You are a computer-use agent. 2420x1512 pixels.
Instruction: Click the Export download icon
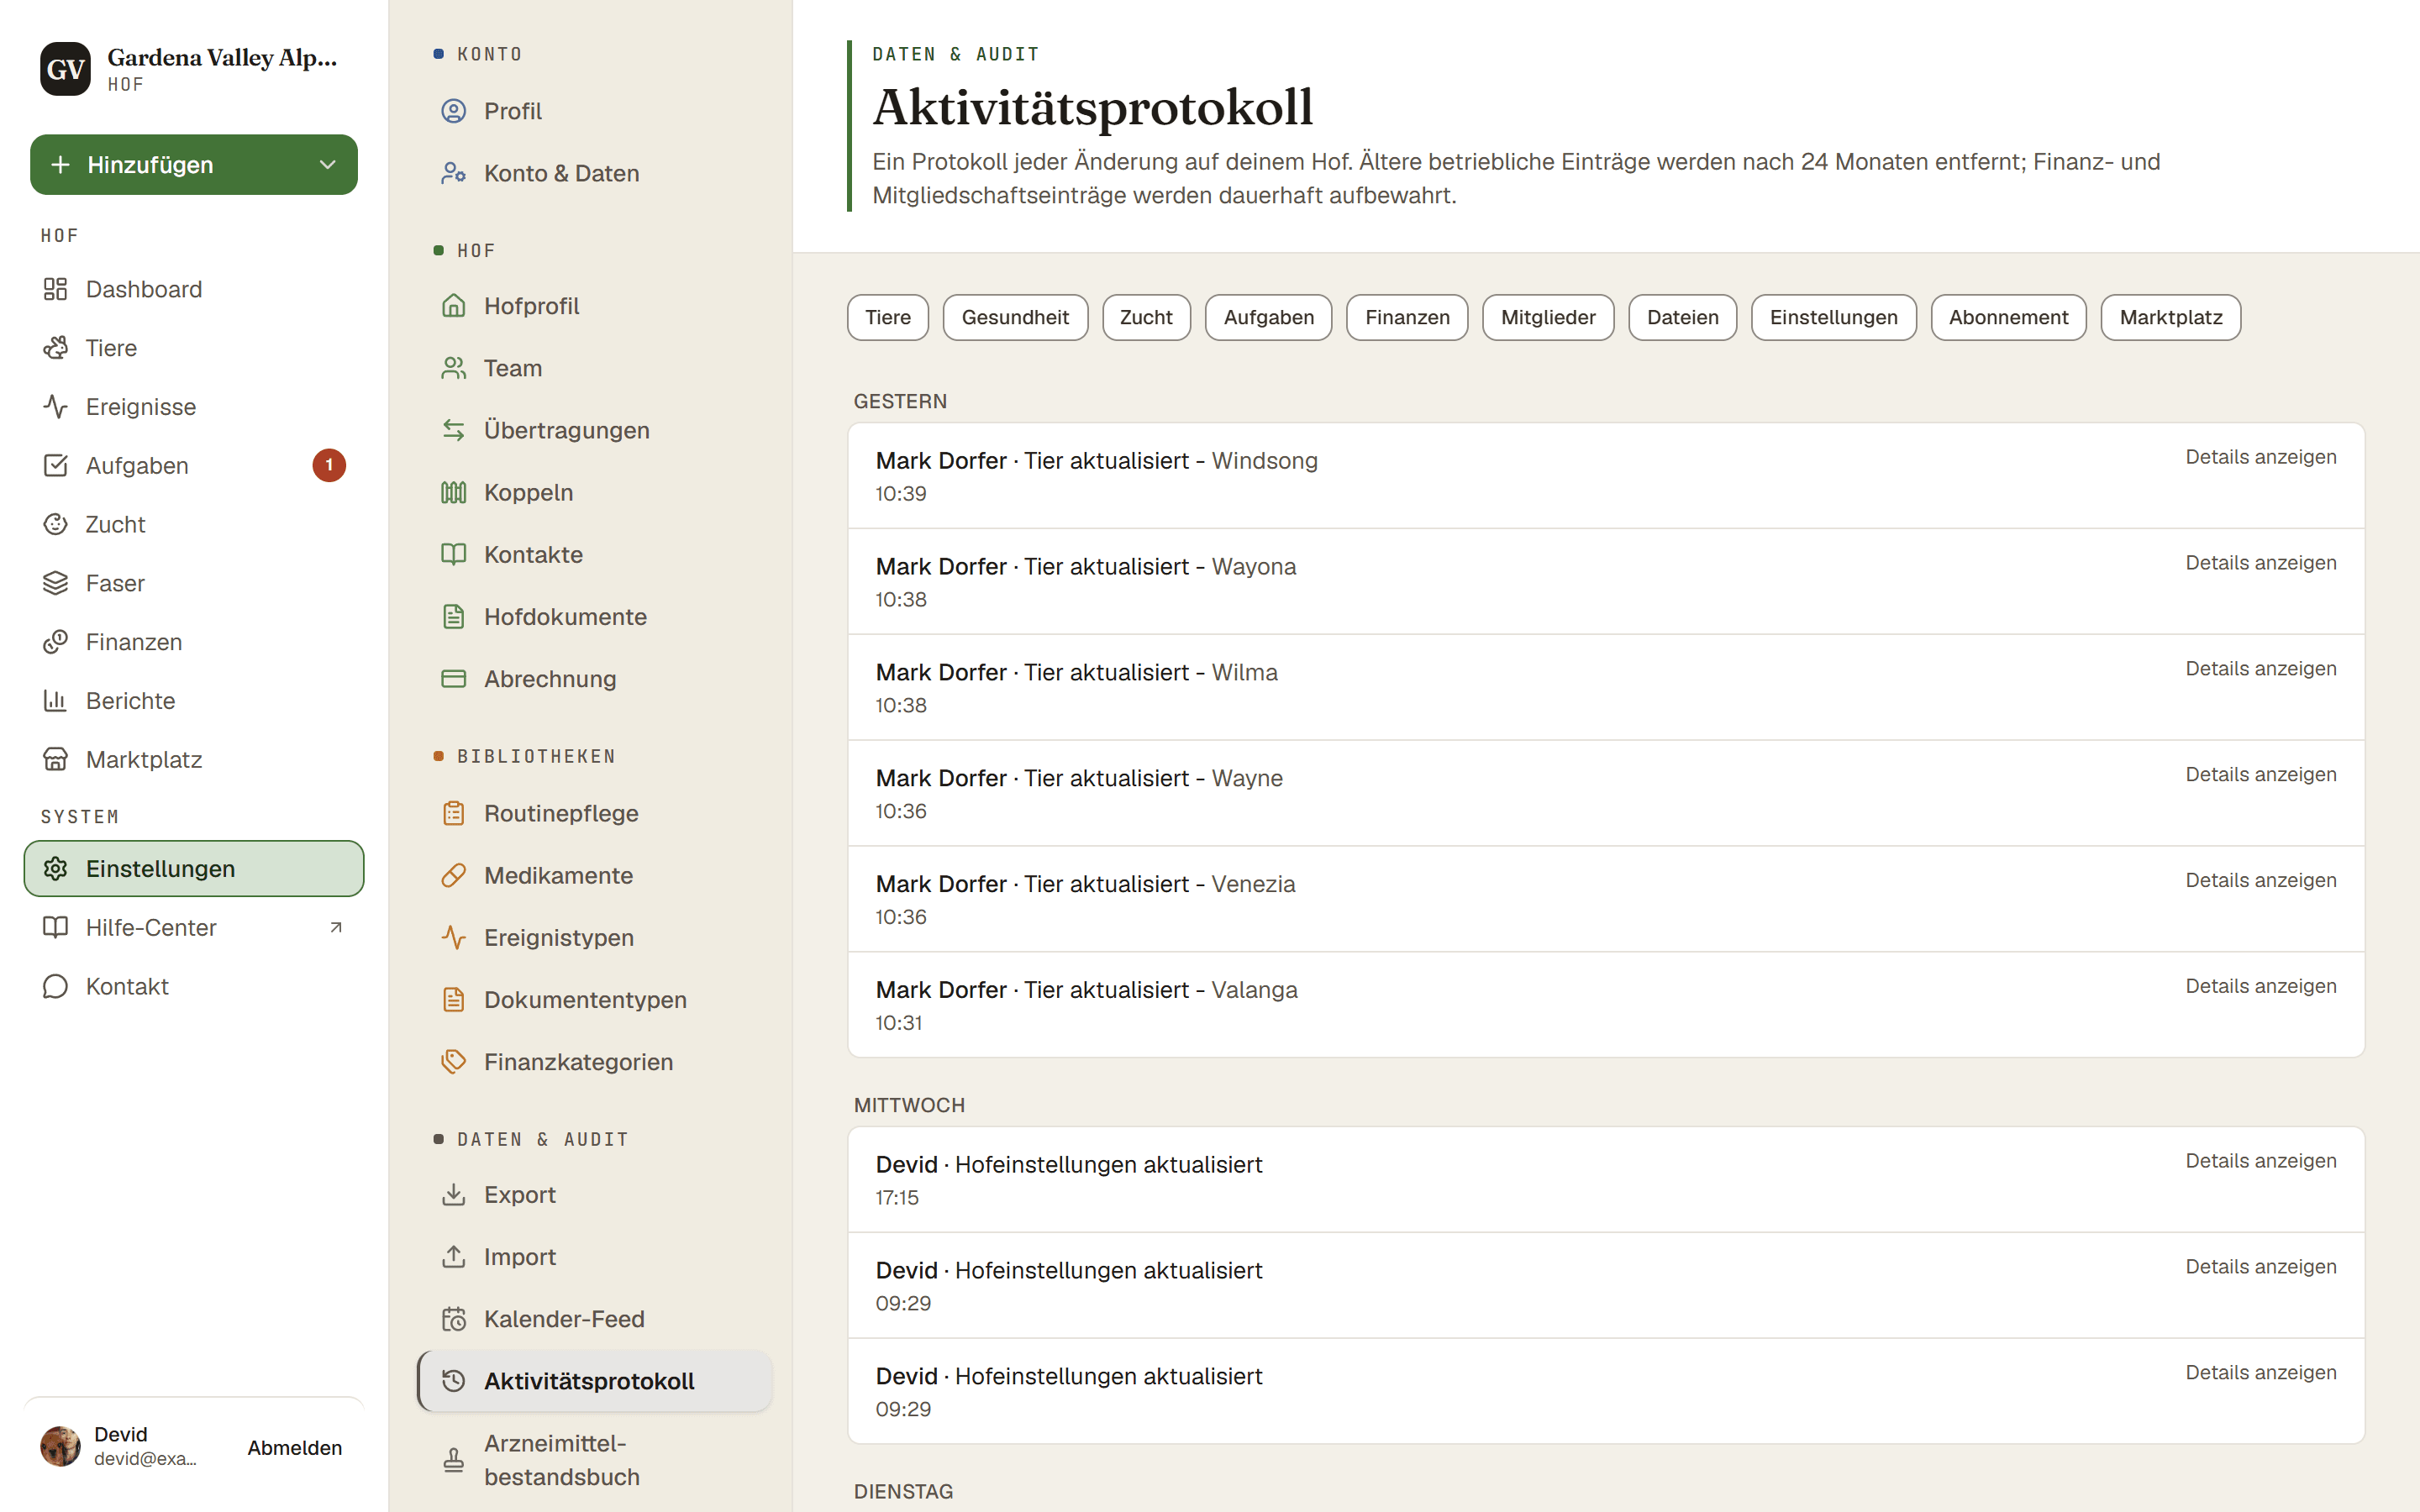(x=454, y=1195)
